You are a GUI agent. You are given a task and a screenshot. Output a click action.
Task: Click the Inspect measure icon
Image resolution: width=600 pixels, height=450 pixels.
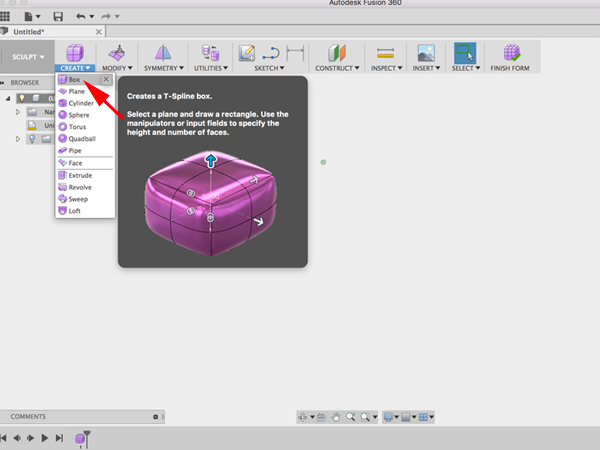pyautogui.click(x=385, y=53)
